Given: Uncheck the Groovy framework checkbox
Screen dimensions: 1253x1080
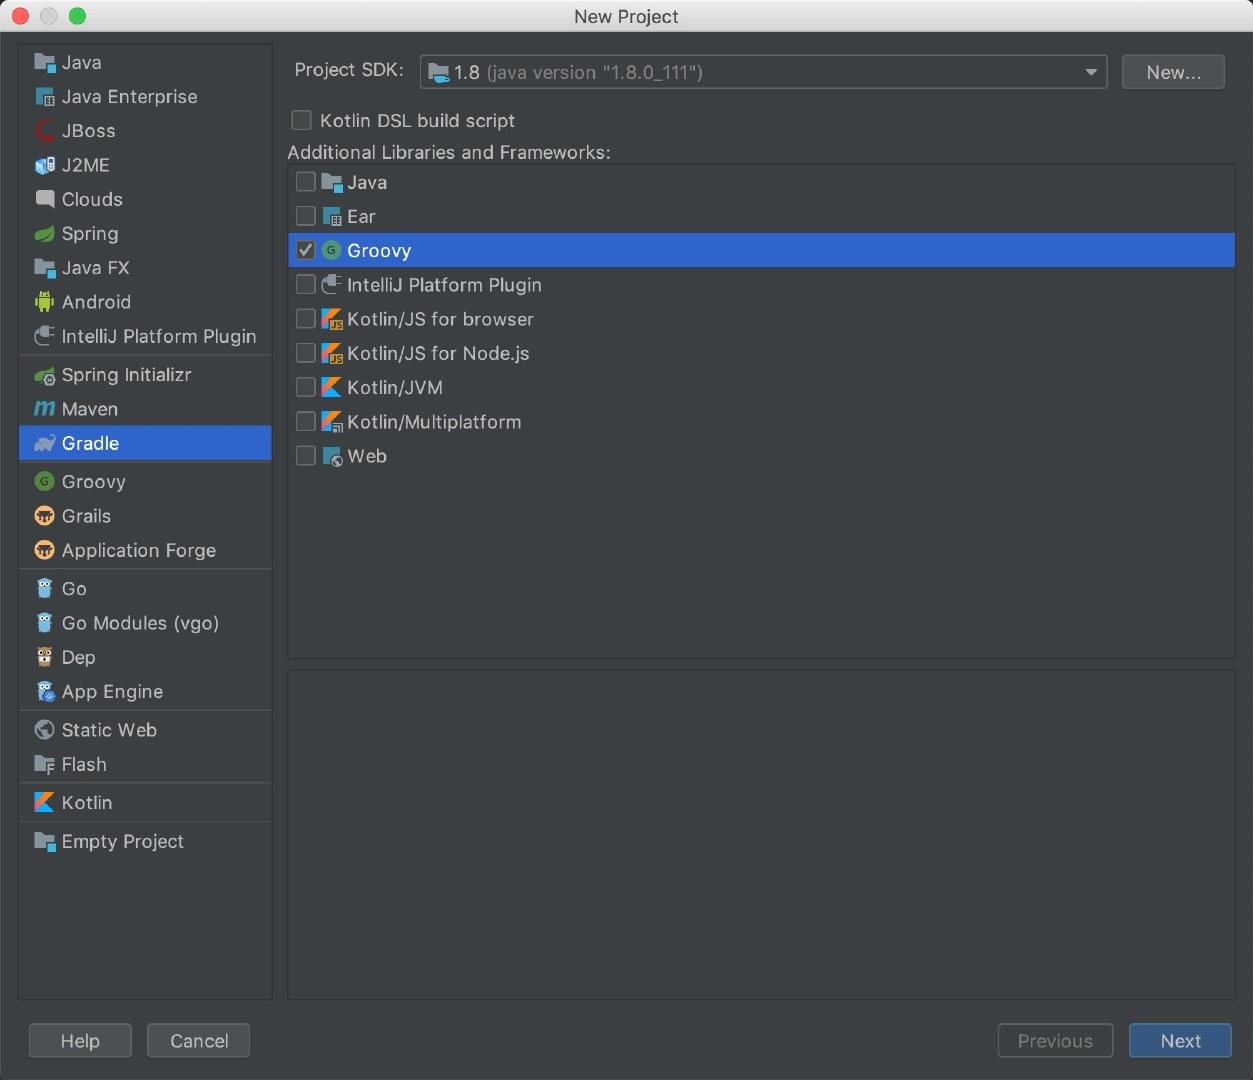Looking at the screenshot, I should tap(306, 250).
